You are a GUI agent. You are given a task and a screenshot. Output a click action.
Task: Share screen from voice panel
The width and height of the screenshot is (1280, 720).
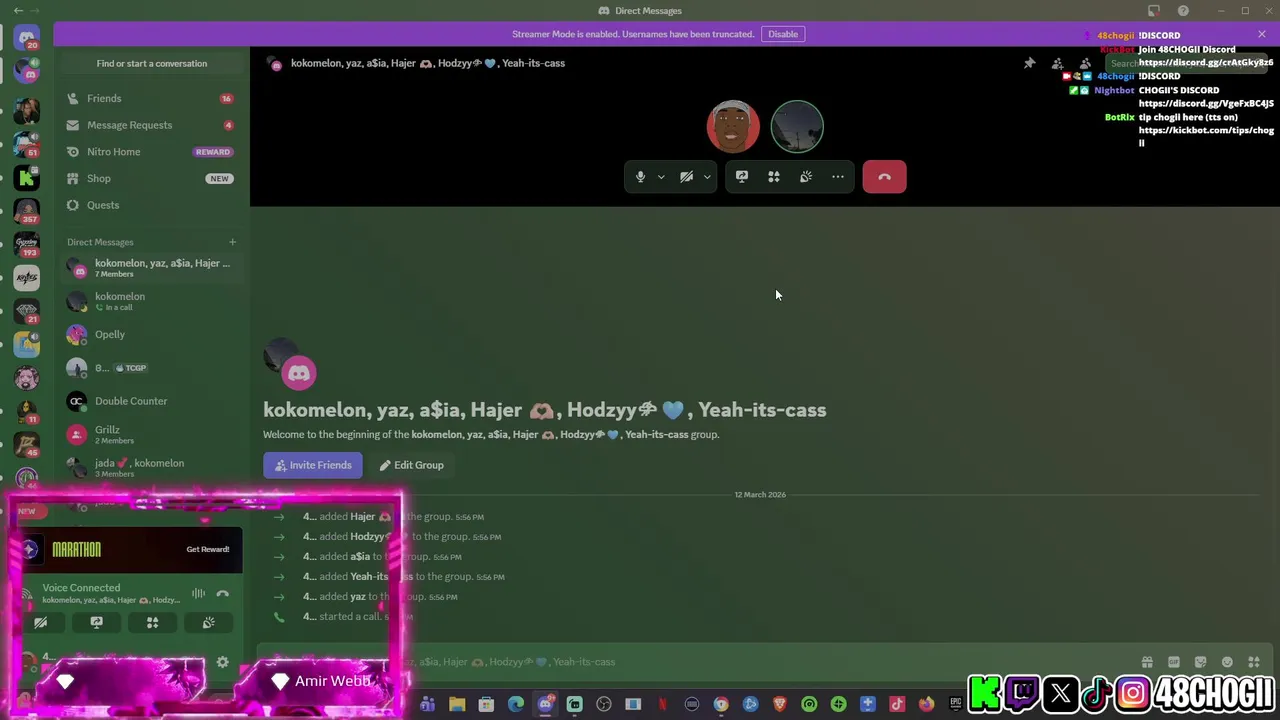(96, 622)
